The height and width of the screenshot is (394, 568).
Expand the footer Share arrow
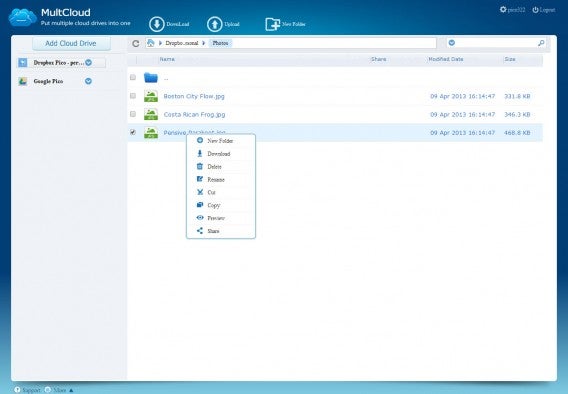tap(71, 390)
